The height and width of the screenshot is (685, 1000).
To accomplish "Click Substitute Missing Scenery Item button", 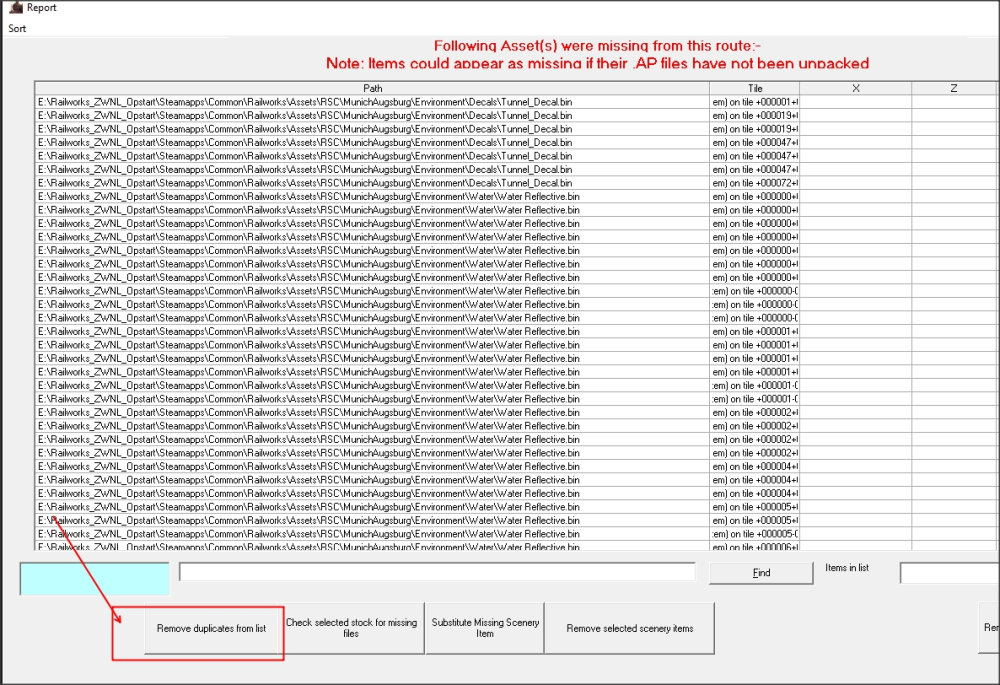I will tap(484, 628).
